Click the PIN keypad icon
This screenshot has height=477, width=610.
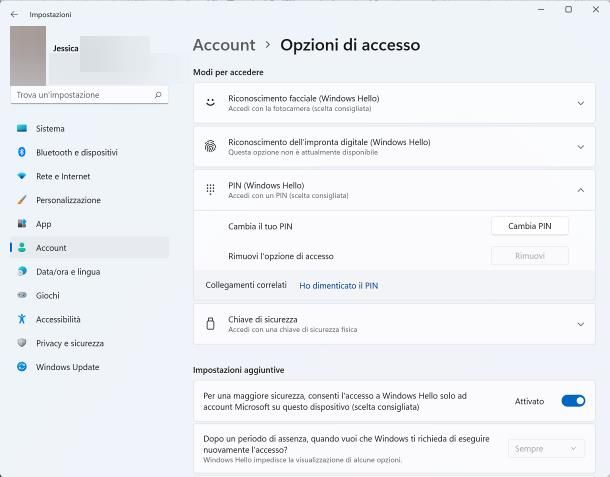(x=210, y=189)
